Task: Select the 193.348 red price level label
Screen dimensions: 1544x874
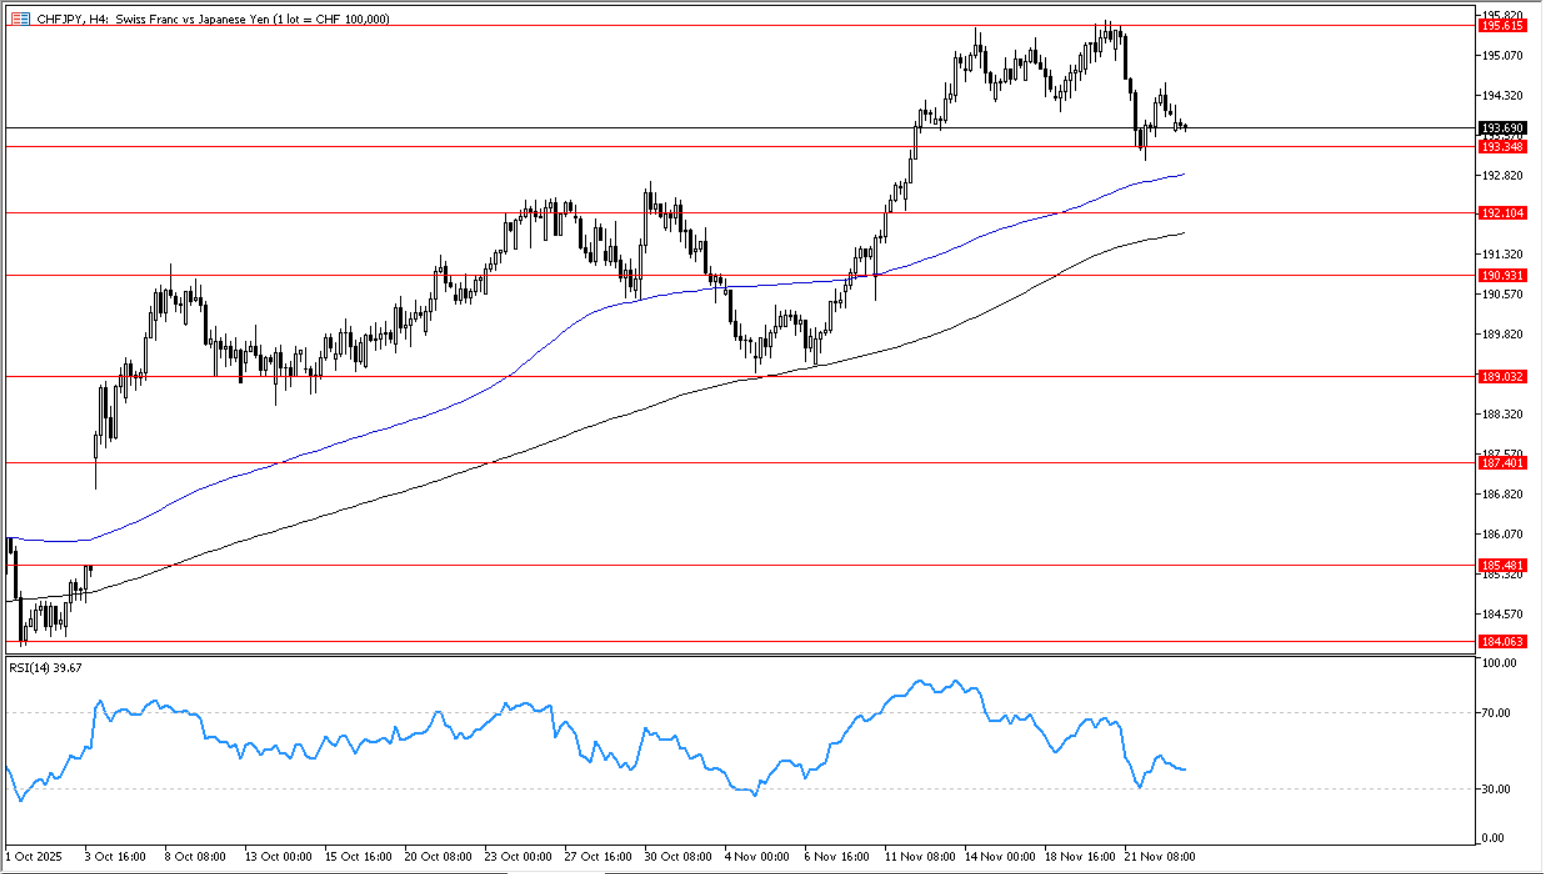Action: point(1502,147)
